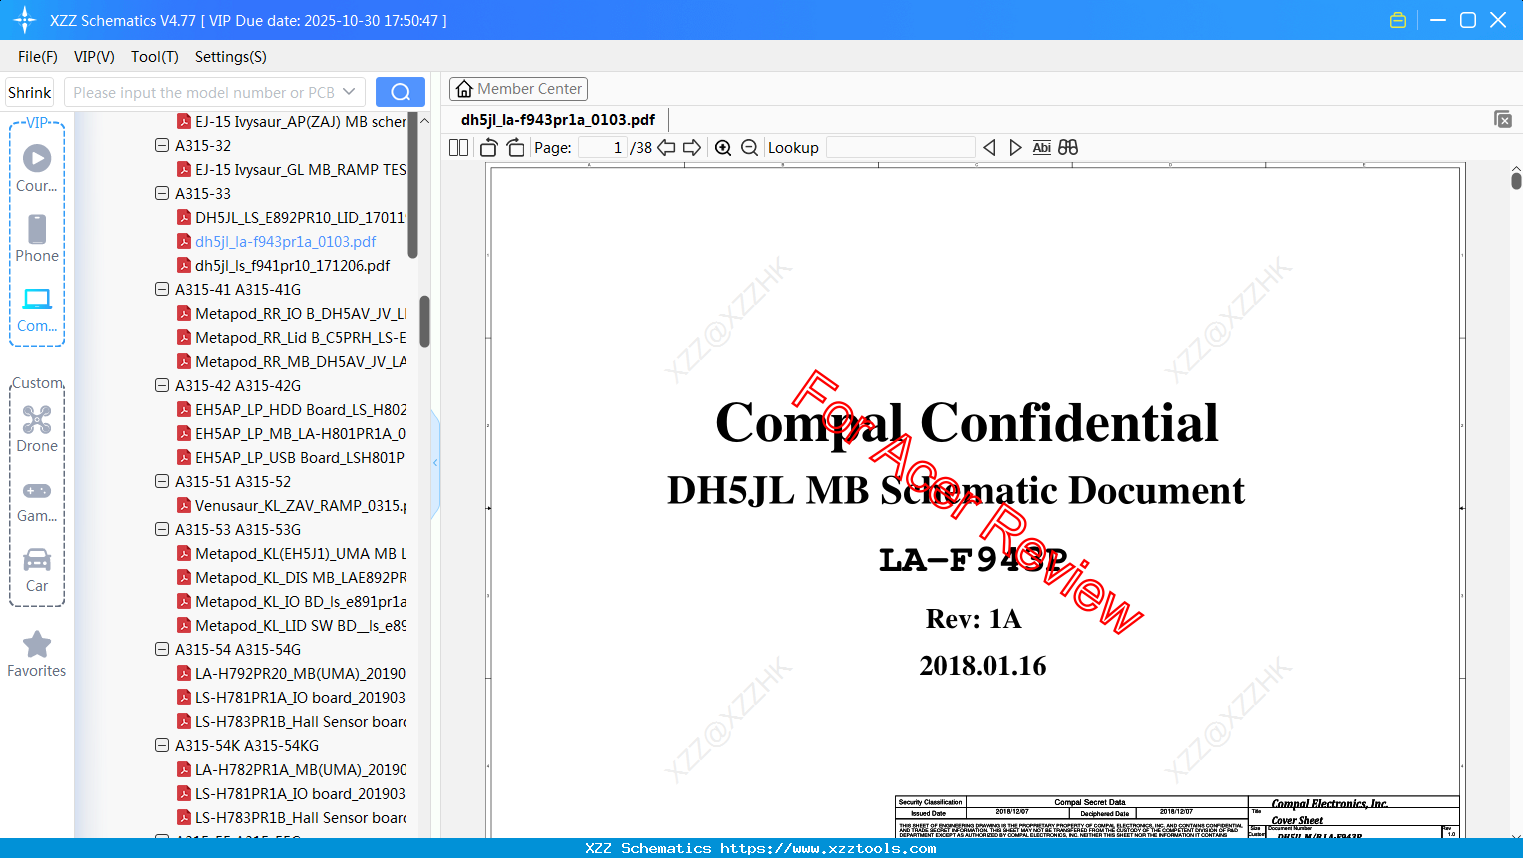The width and height of the screenshot is (1523, 858).
Task: Open the Car category
Action: 37,569
